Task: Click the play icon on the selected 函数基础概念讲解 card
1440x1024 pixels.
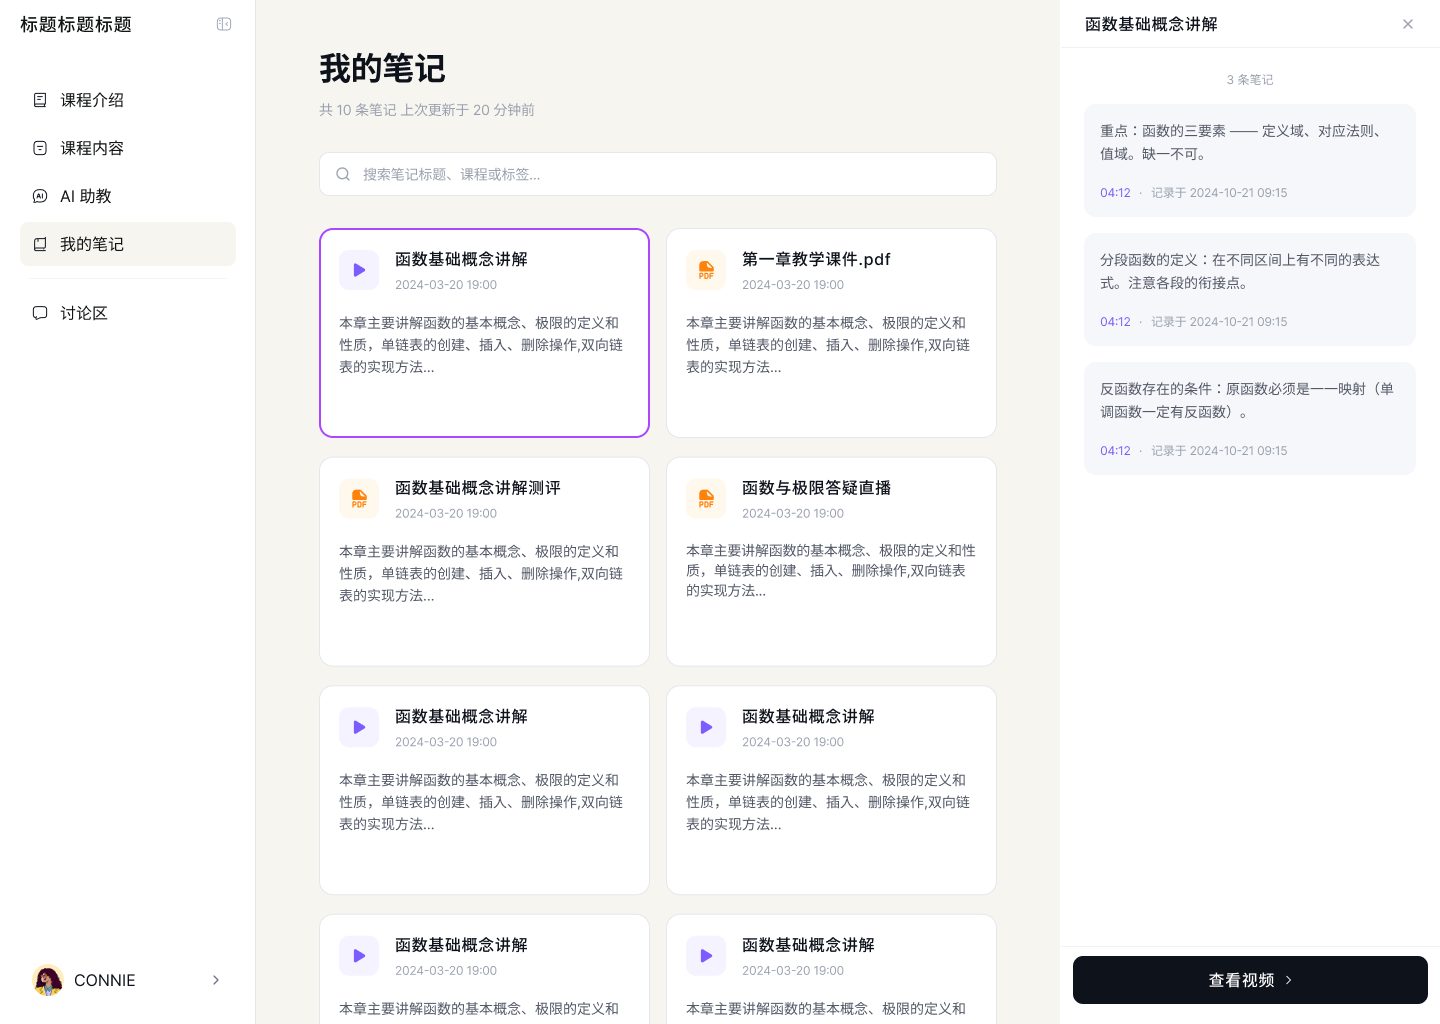Action: point(359,270)
